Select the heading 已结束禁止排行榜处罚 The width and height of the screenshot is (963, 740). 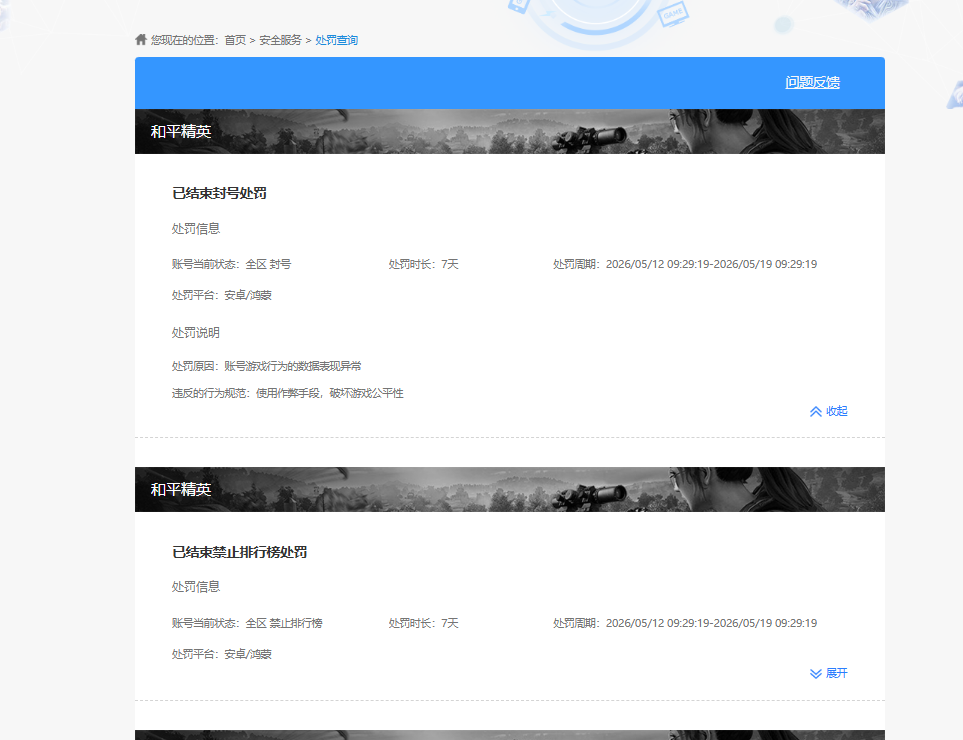[x=240, y=552]
